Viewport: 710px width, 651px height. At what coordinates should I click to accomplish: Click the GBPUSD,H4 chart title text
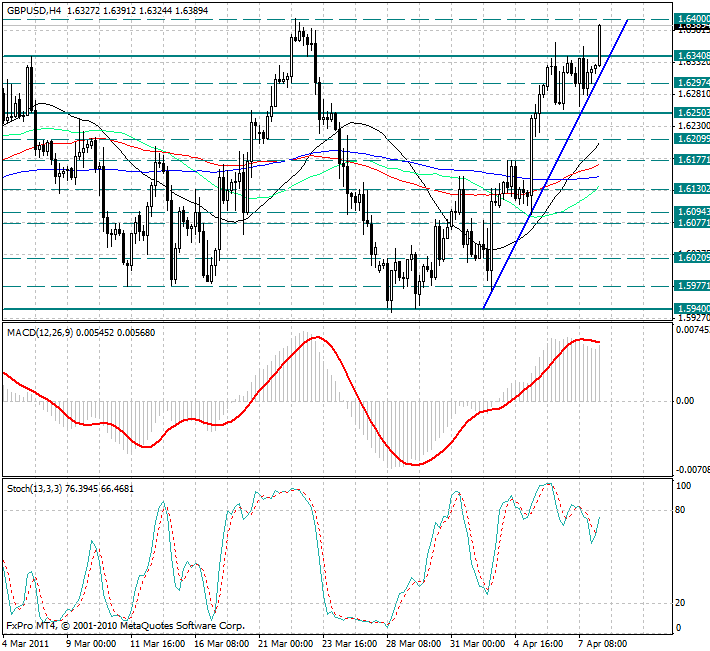(x=34, y=10)
